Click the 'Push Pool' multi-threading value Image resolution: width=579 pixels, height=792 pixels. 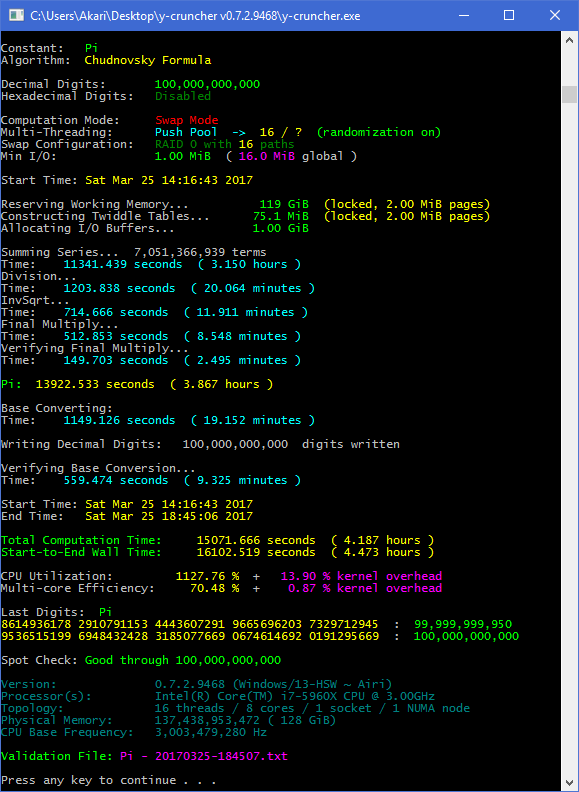[186, 132]
